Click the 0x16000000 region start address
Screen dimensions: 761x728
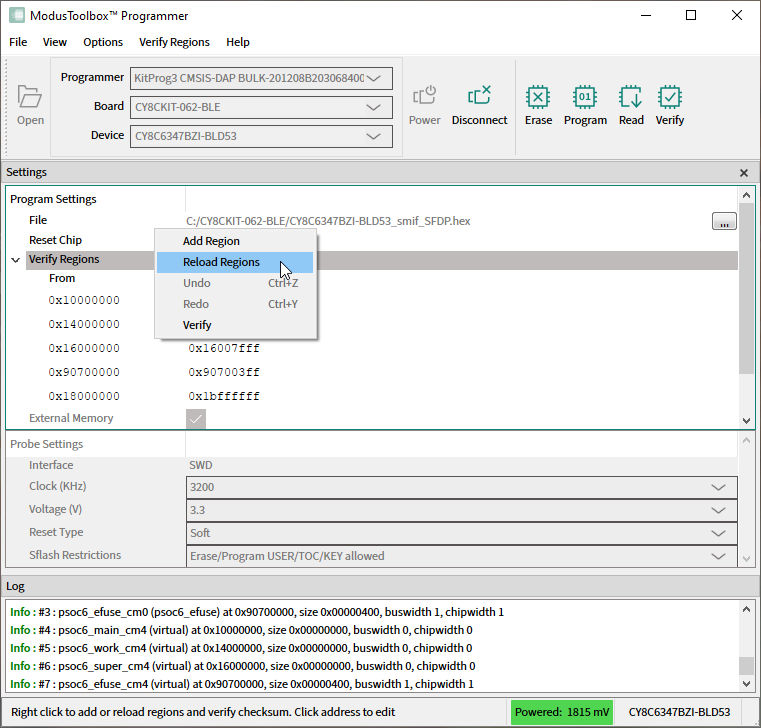point(84,349)
